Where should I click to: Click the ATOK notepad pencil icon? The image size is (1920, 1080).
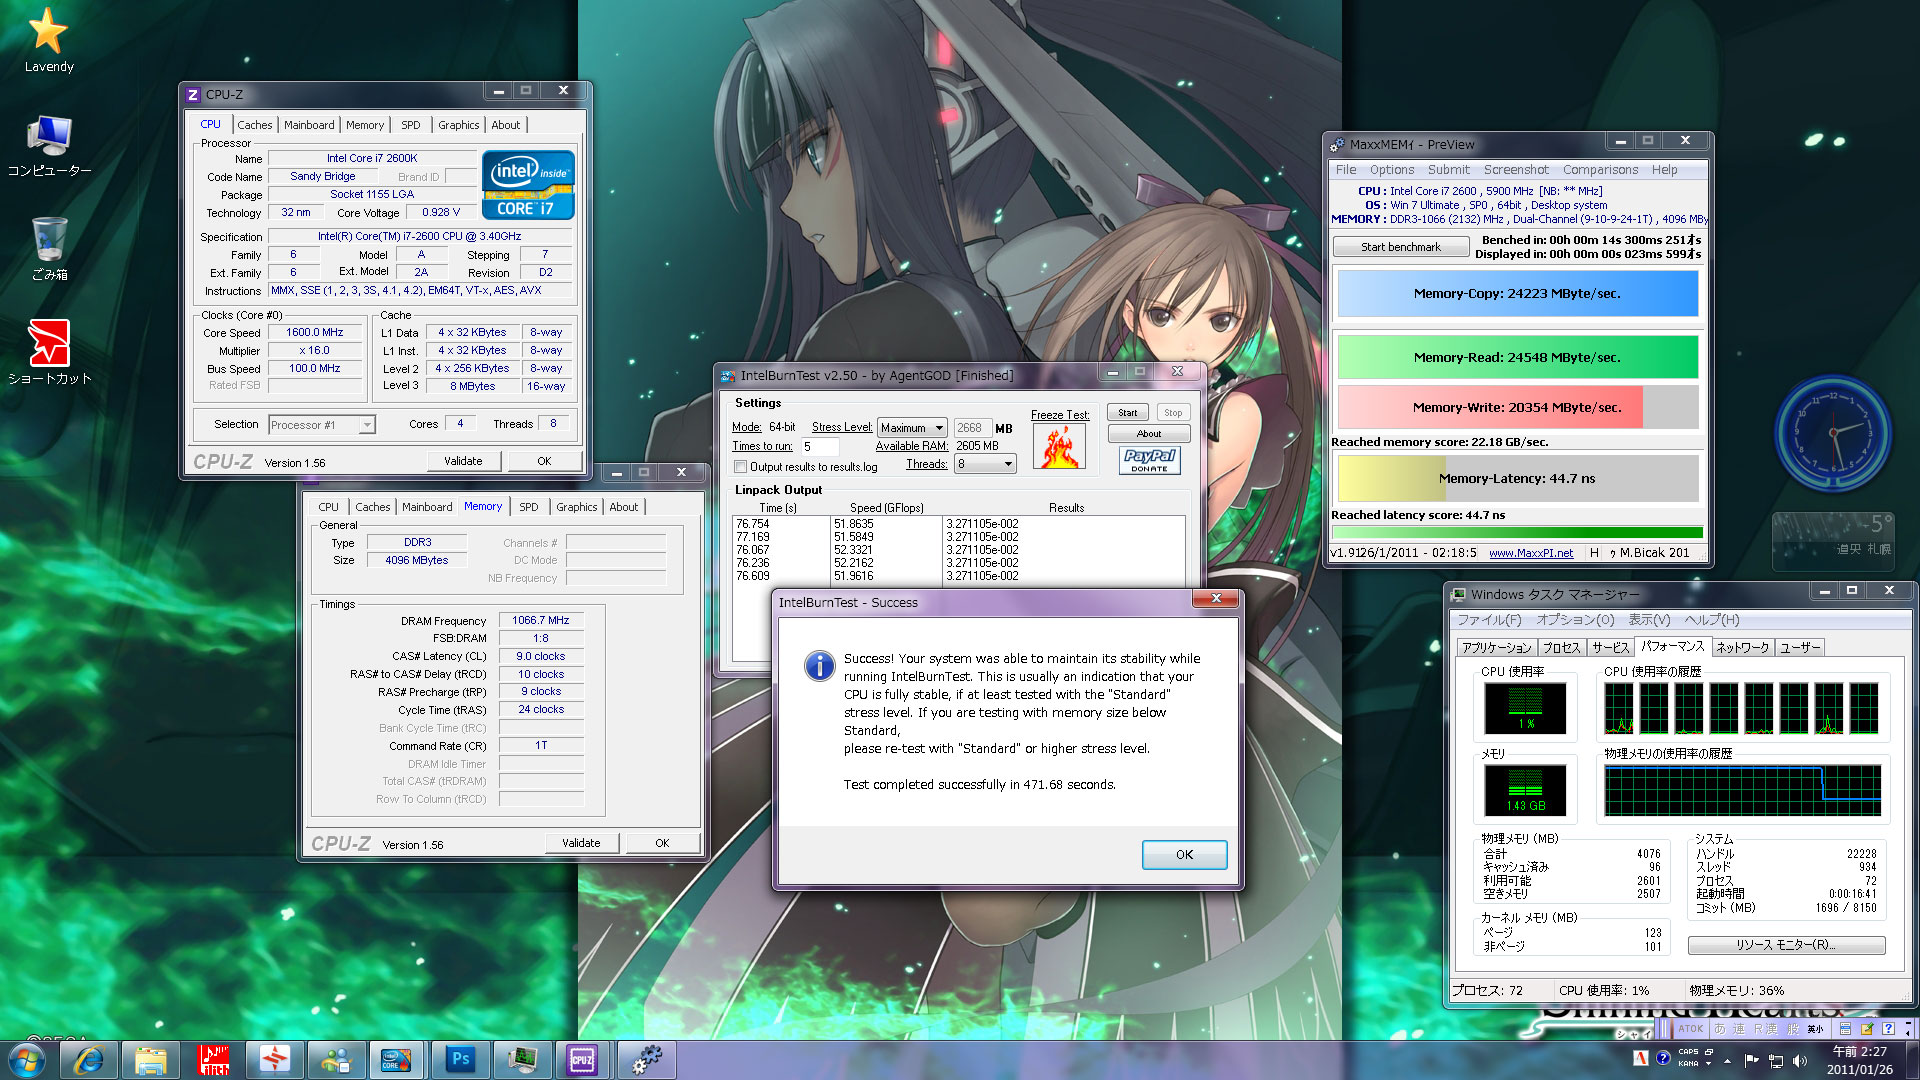coord(1866,1029)
